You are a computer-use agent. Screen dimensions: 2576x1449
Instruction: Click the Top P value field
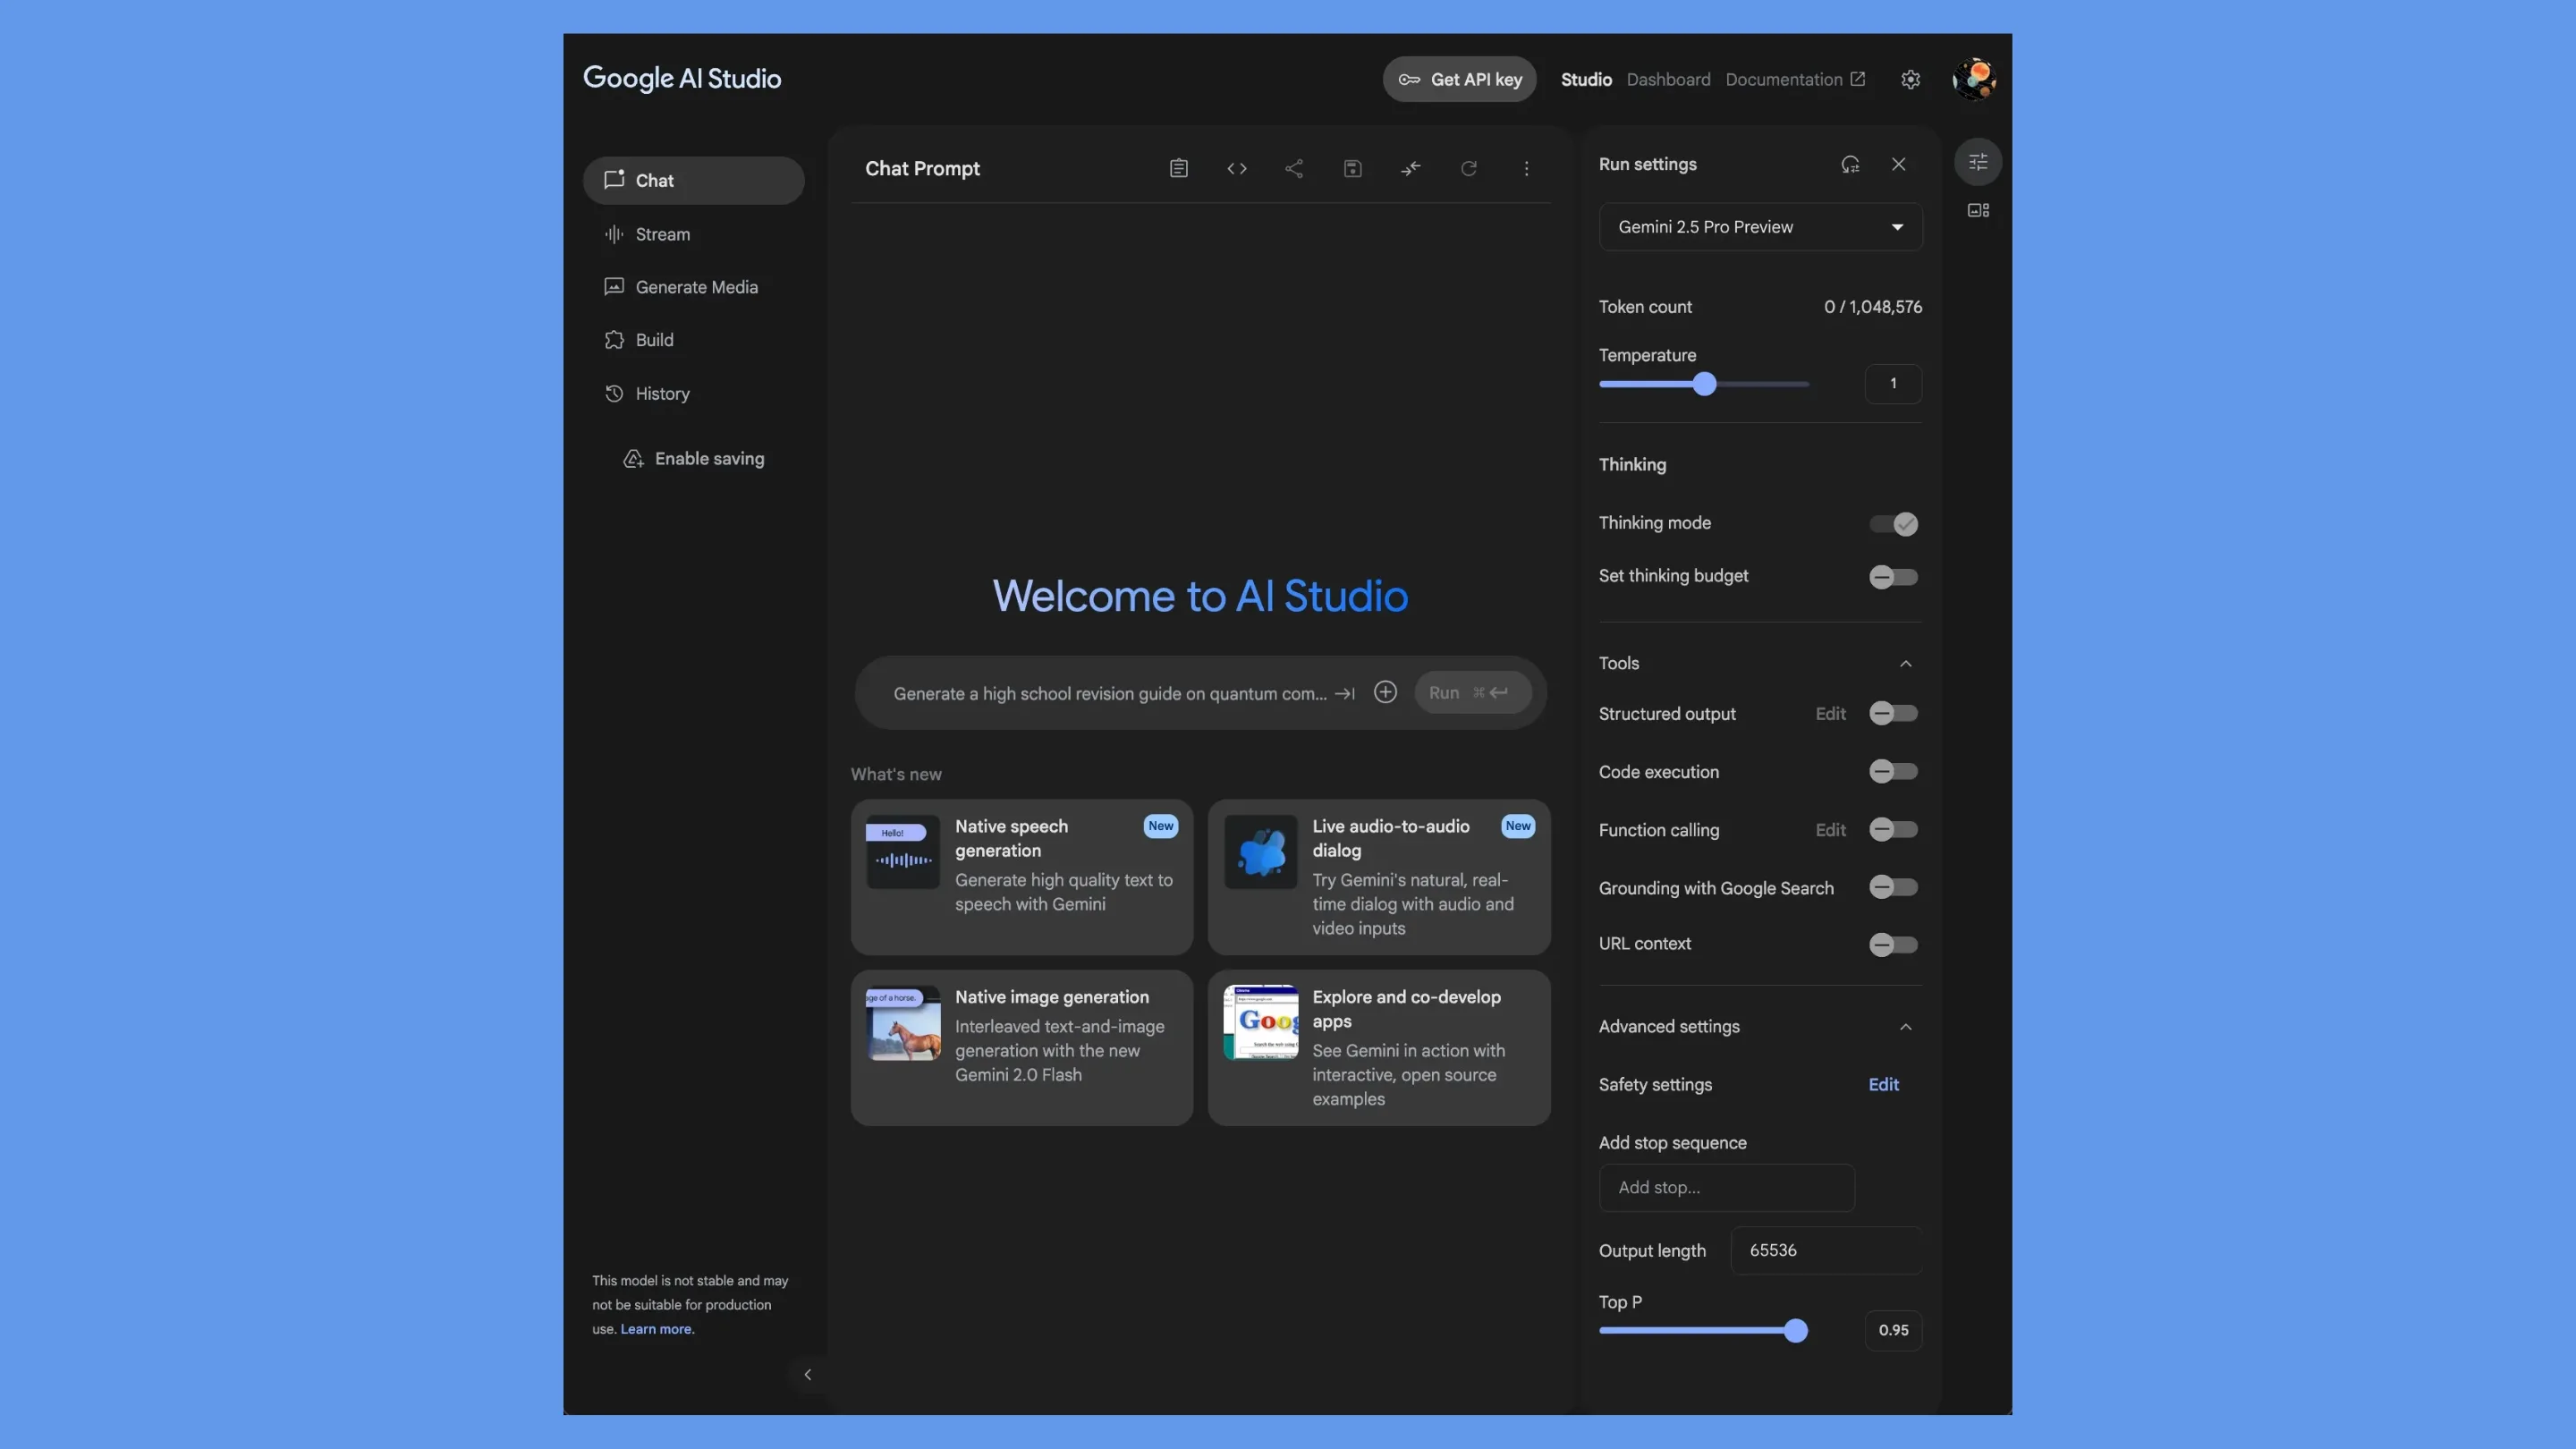[x=1892, y=1330]
